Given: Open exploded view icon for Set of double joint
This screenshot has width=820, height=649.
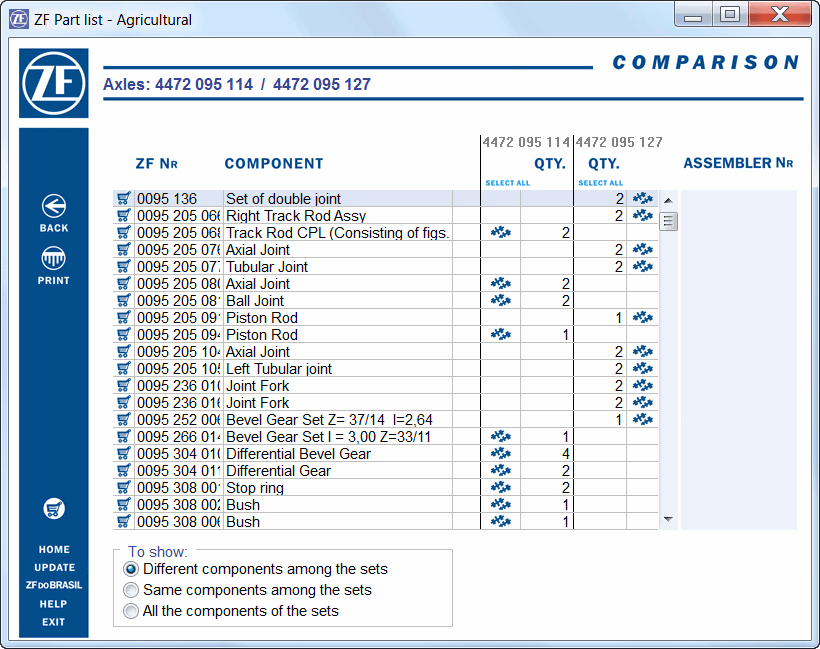Looking at the screenshot, I should 643,199.
